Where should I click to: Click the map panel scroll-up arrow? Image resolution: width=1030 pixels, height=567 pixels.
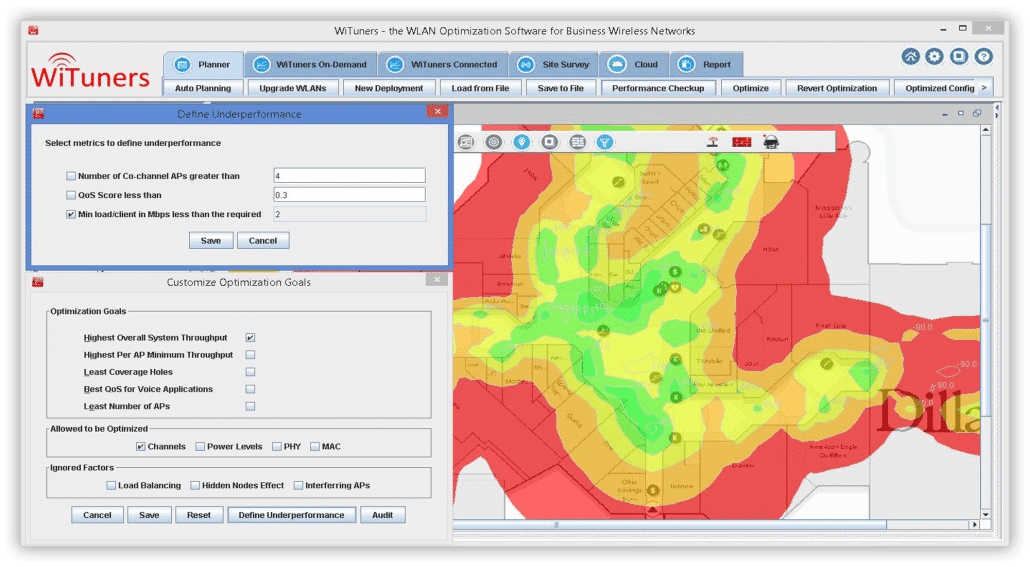tap(985, 130)
